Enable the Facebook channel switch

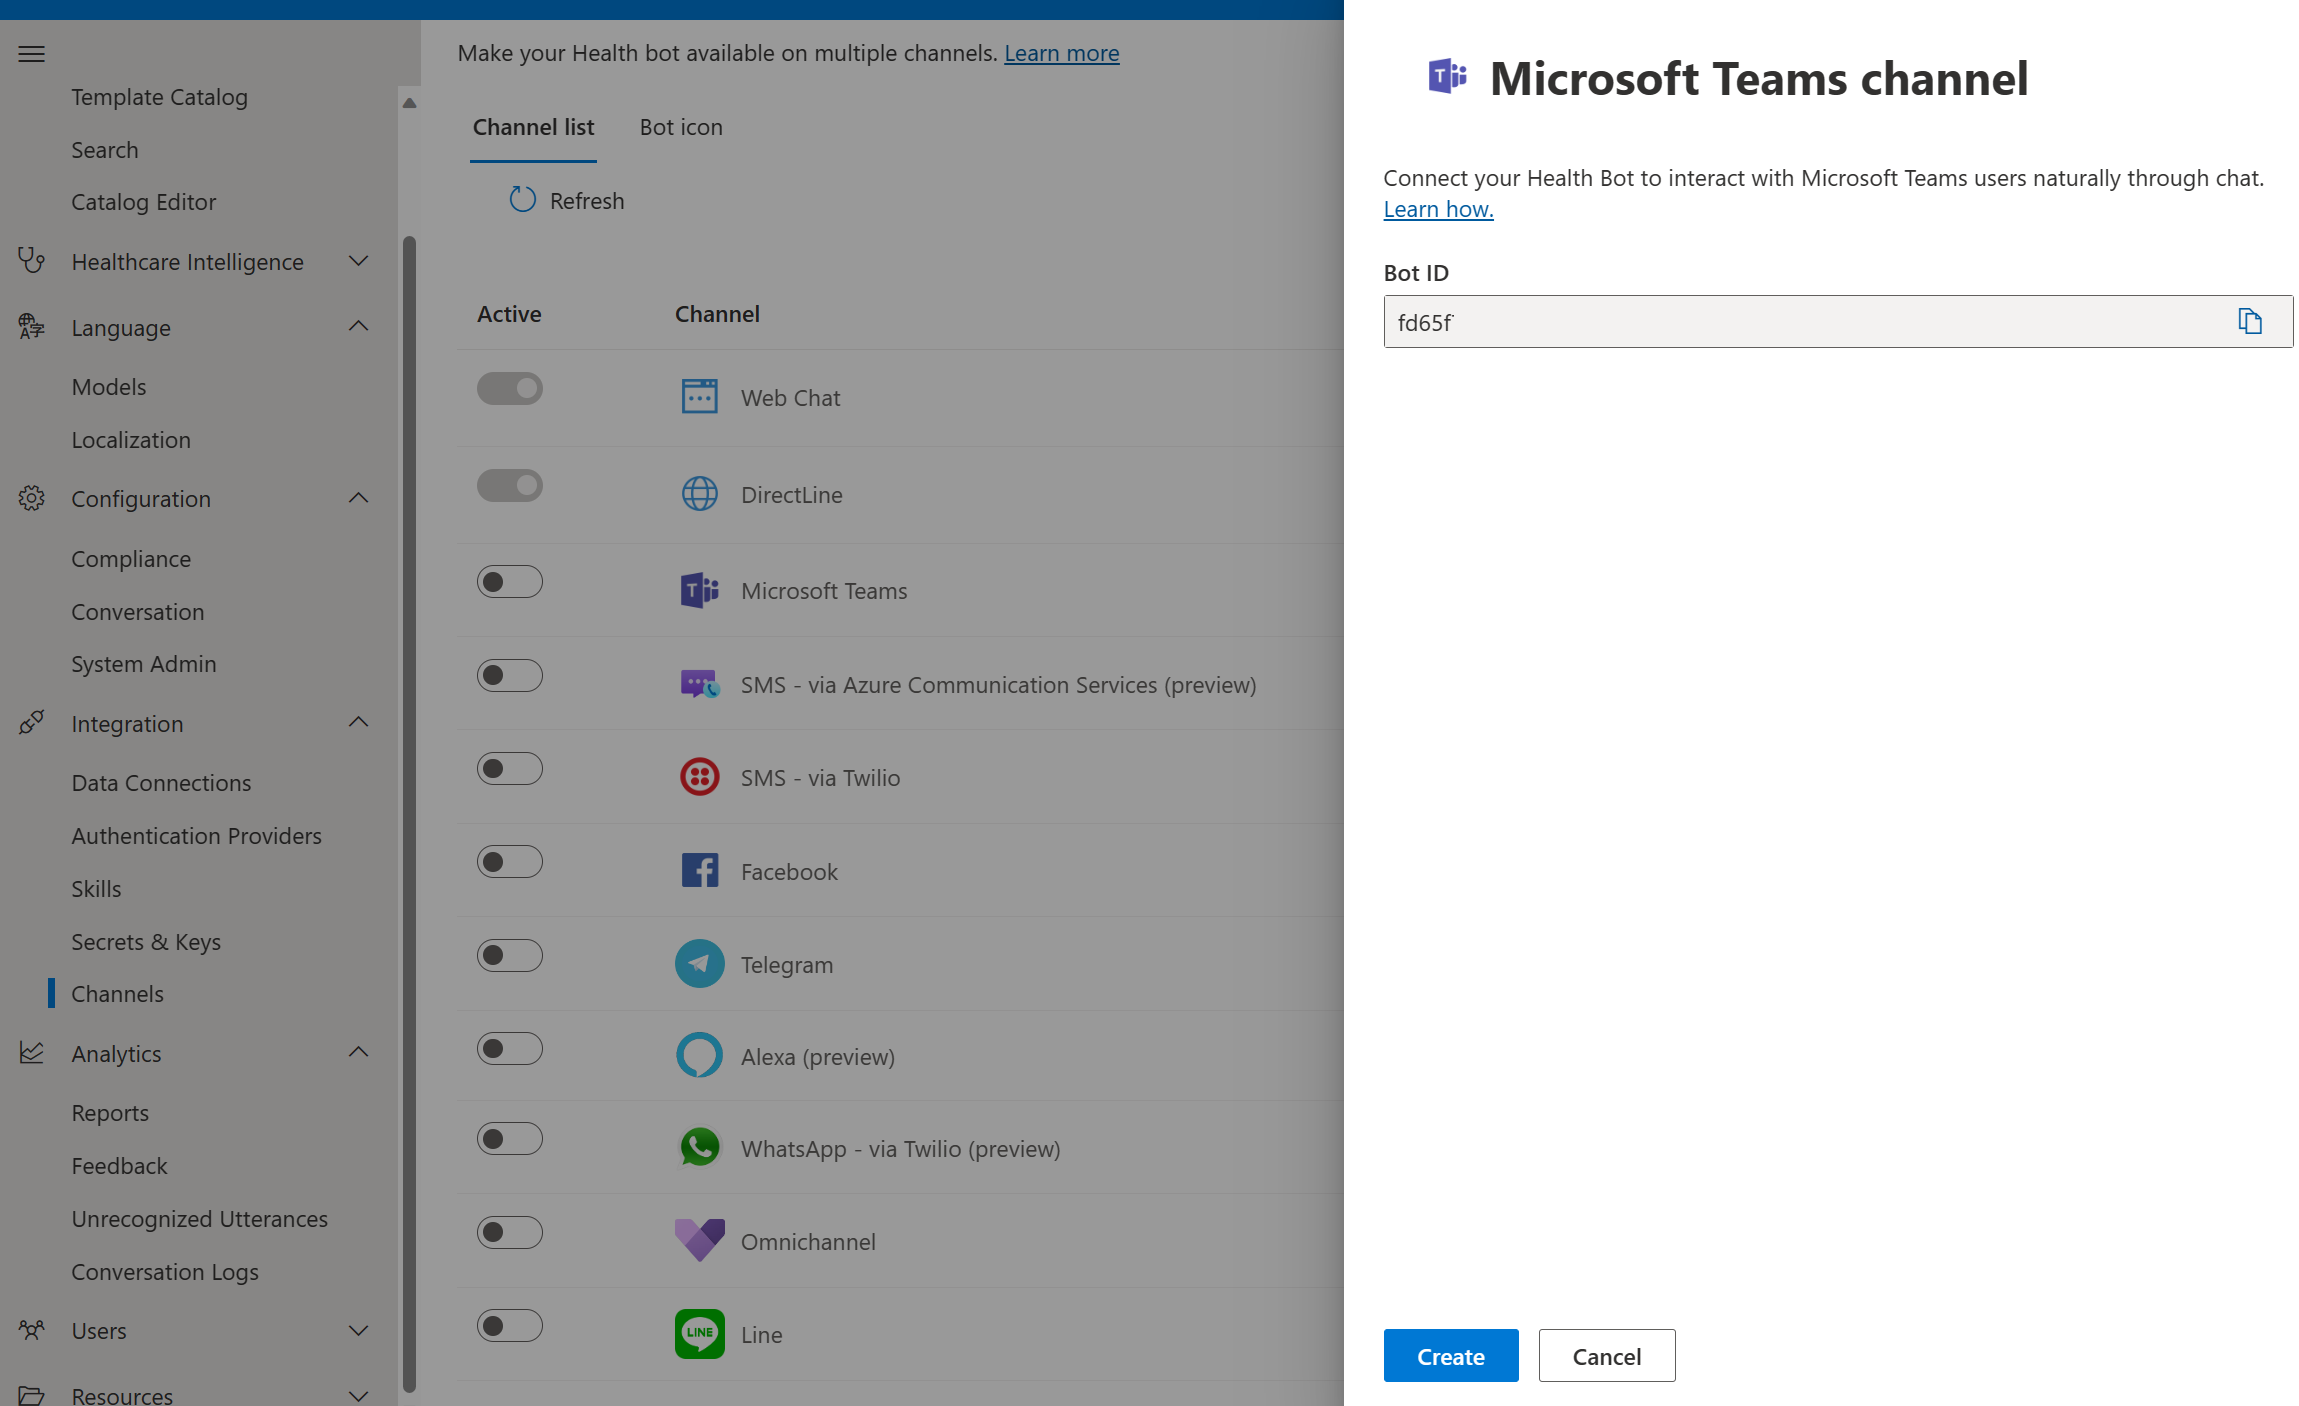click(x=510, y=861)
